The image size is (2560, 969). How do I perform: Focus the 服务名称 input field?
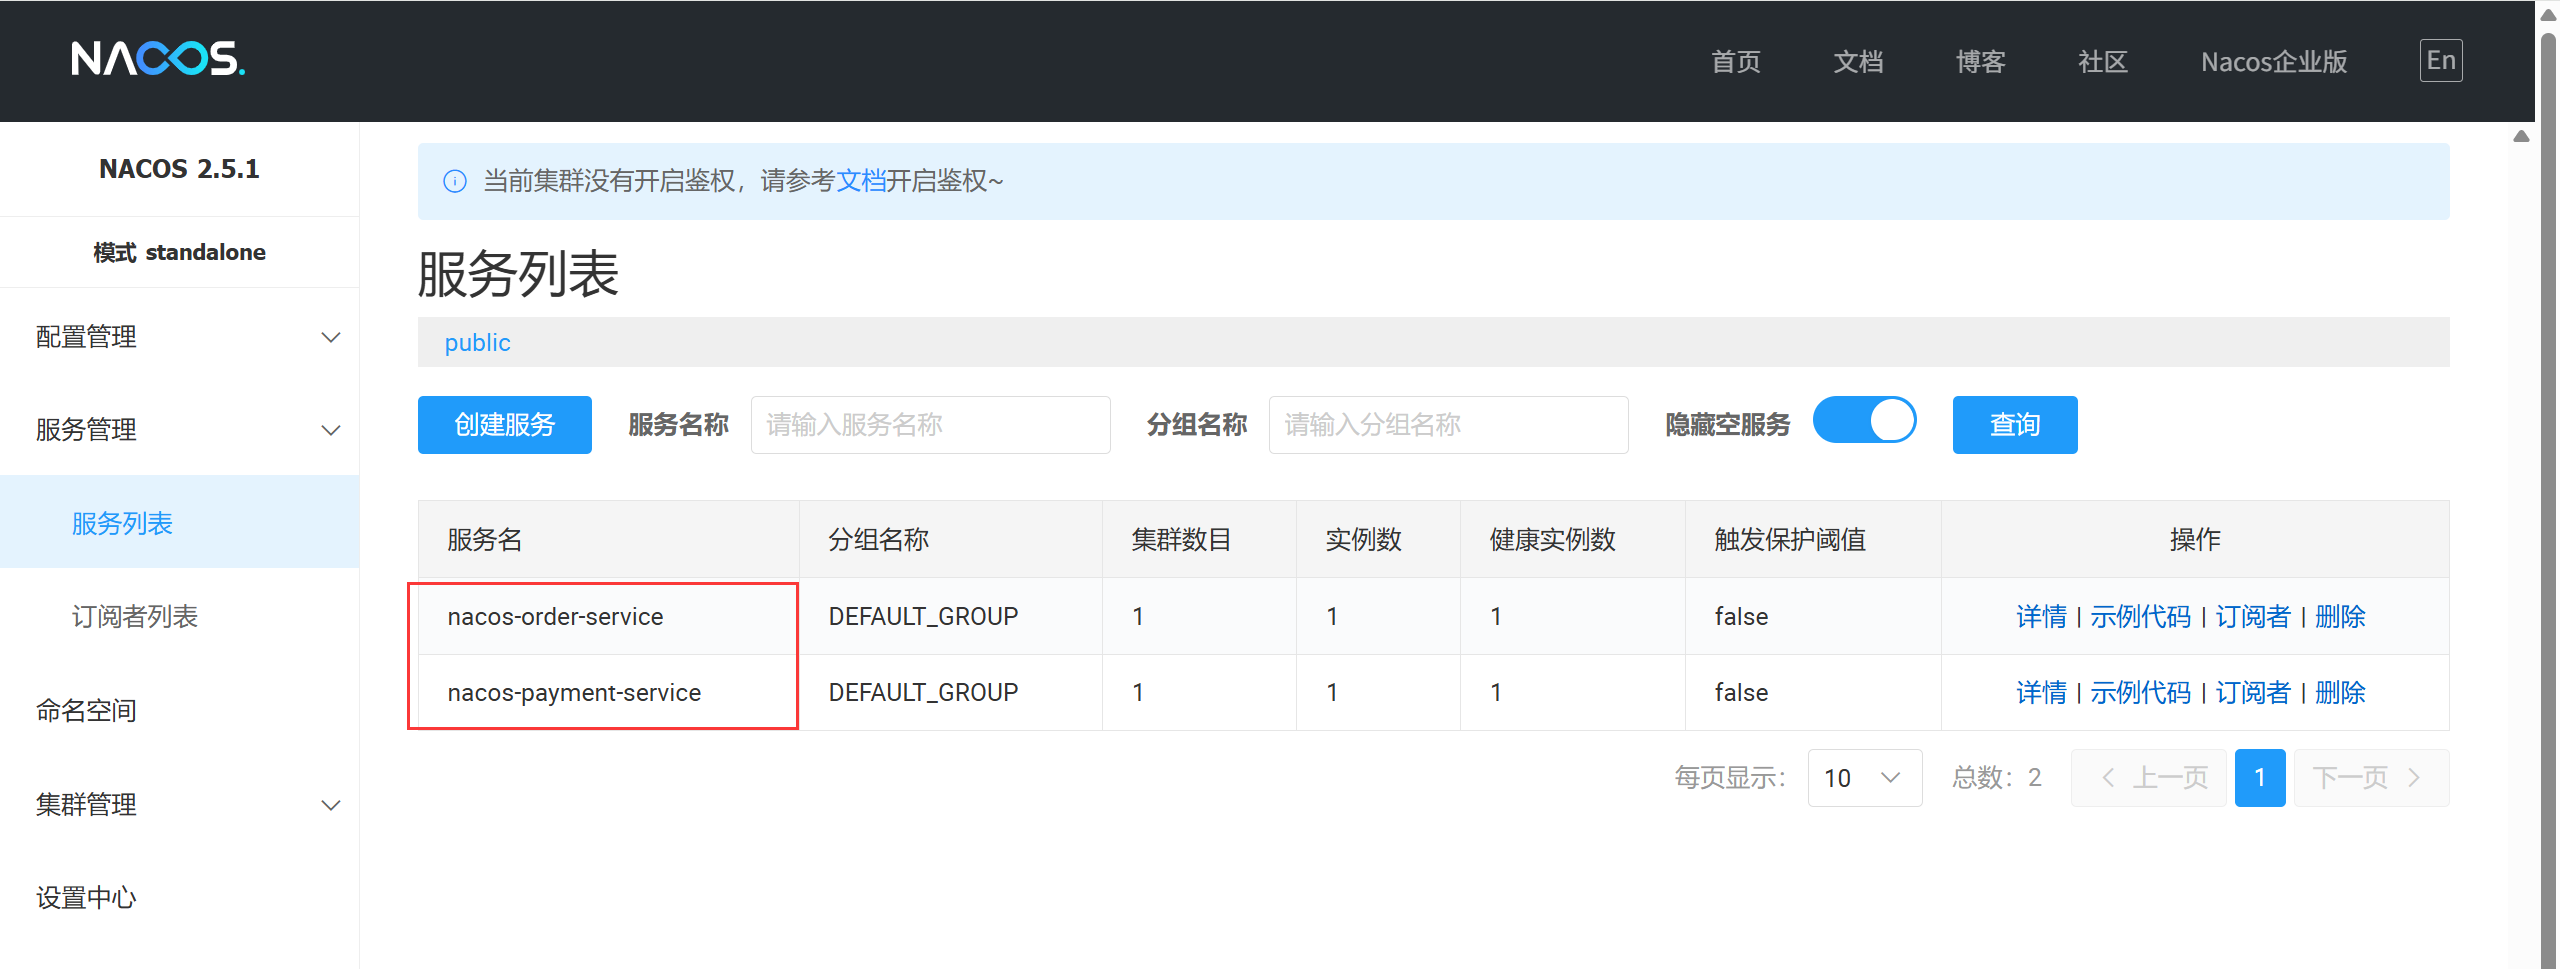coord(930,425)
